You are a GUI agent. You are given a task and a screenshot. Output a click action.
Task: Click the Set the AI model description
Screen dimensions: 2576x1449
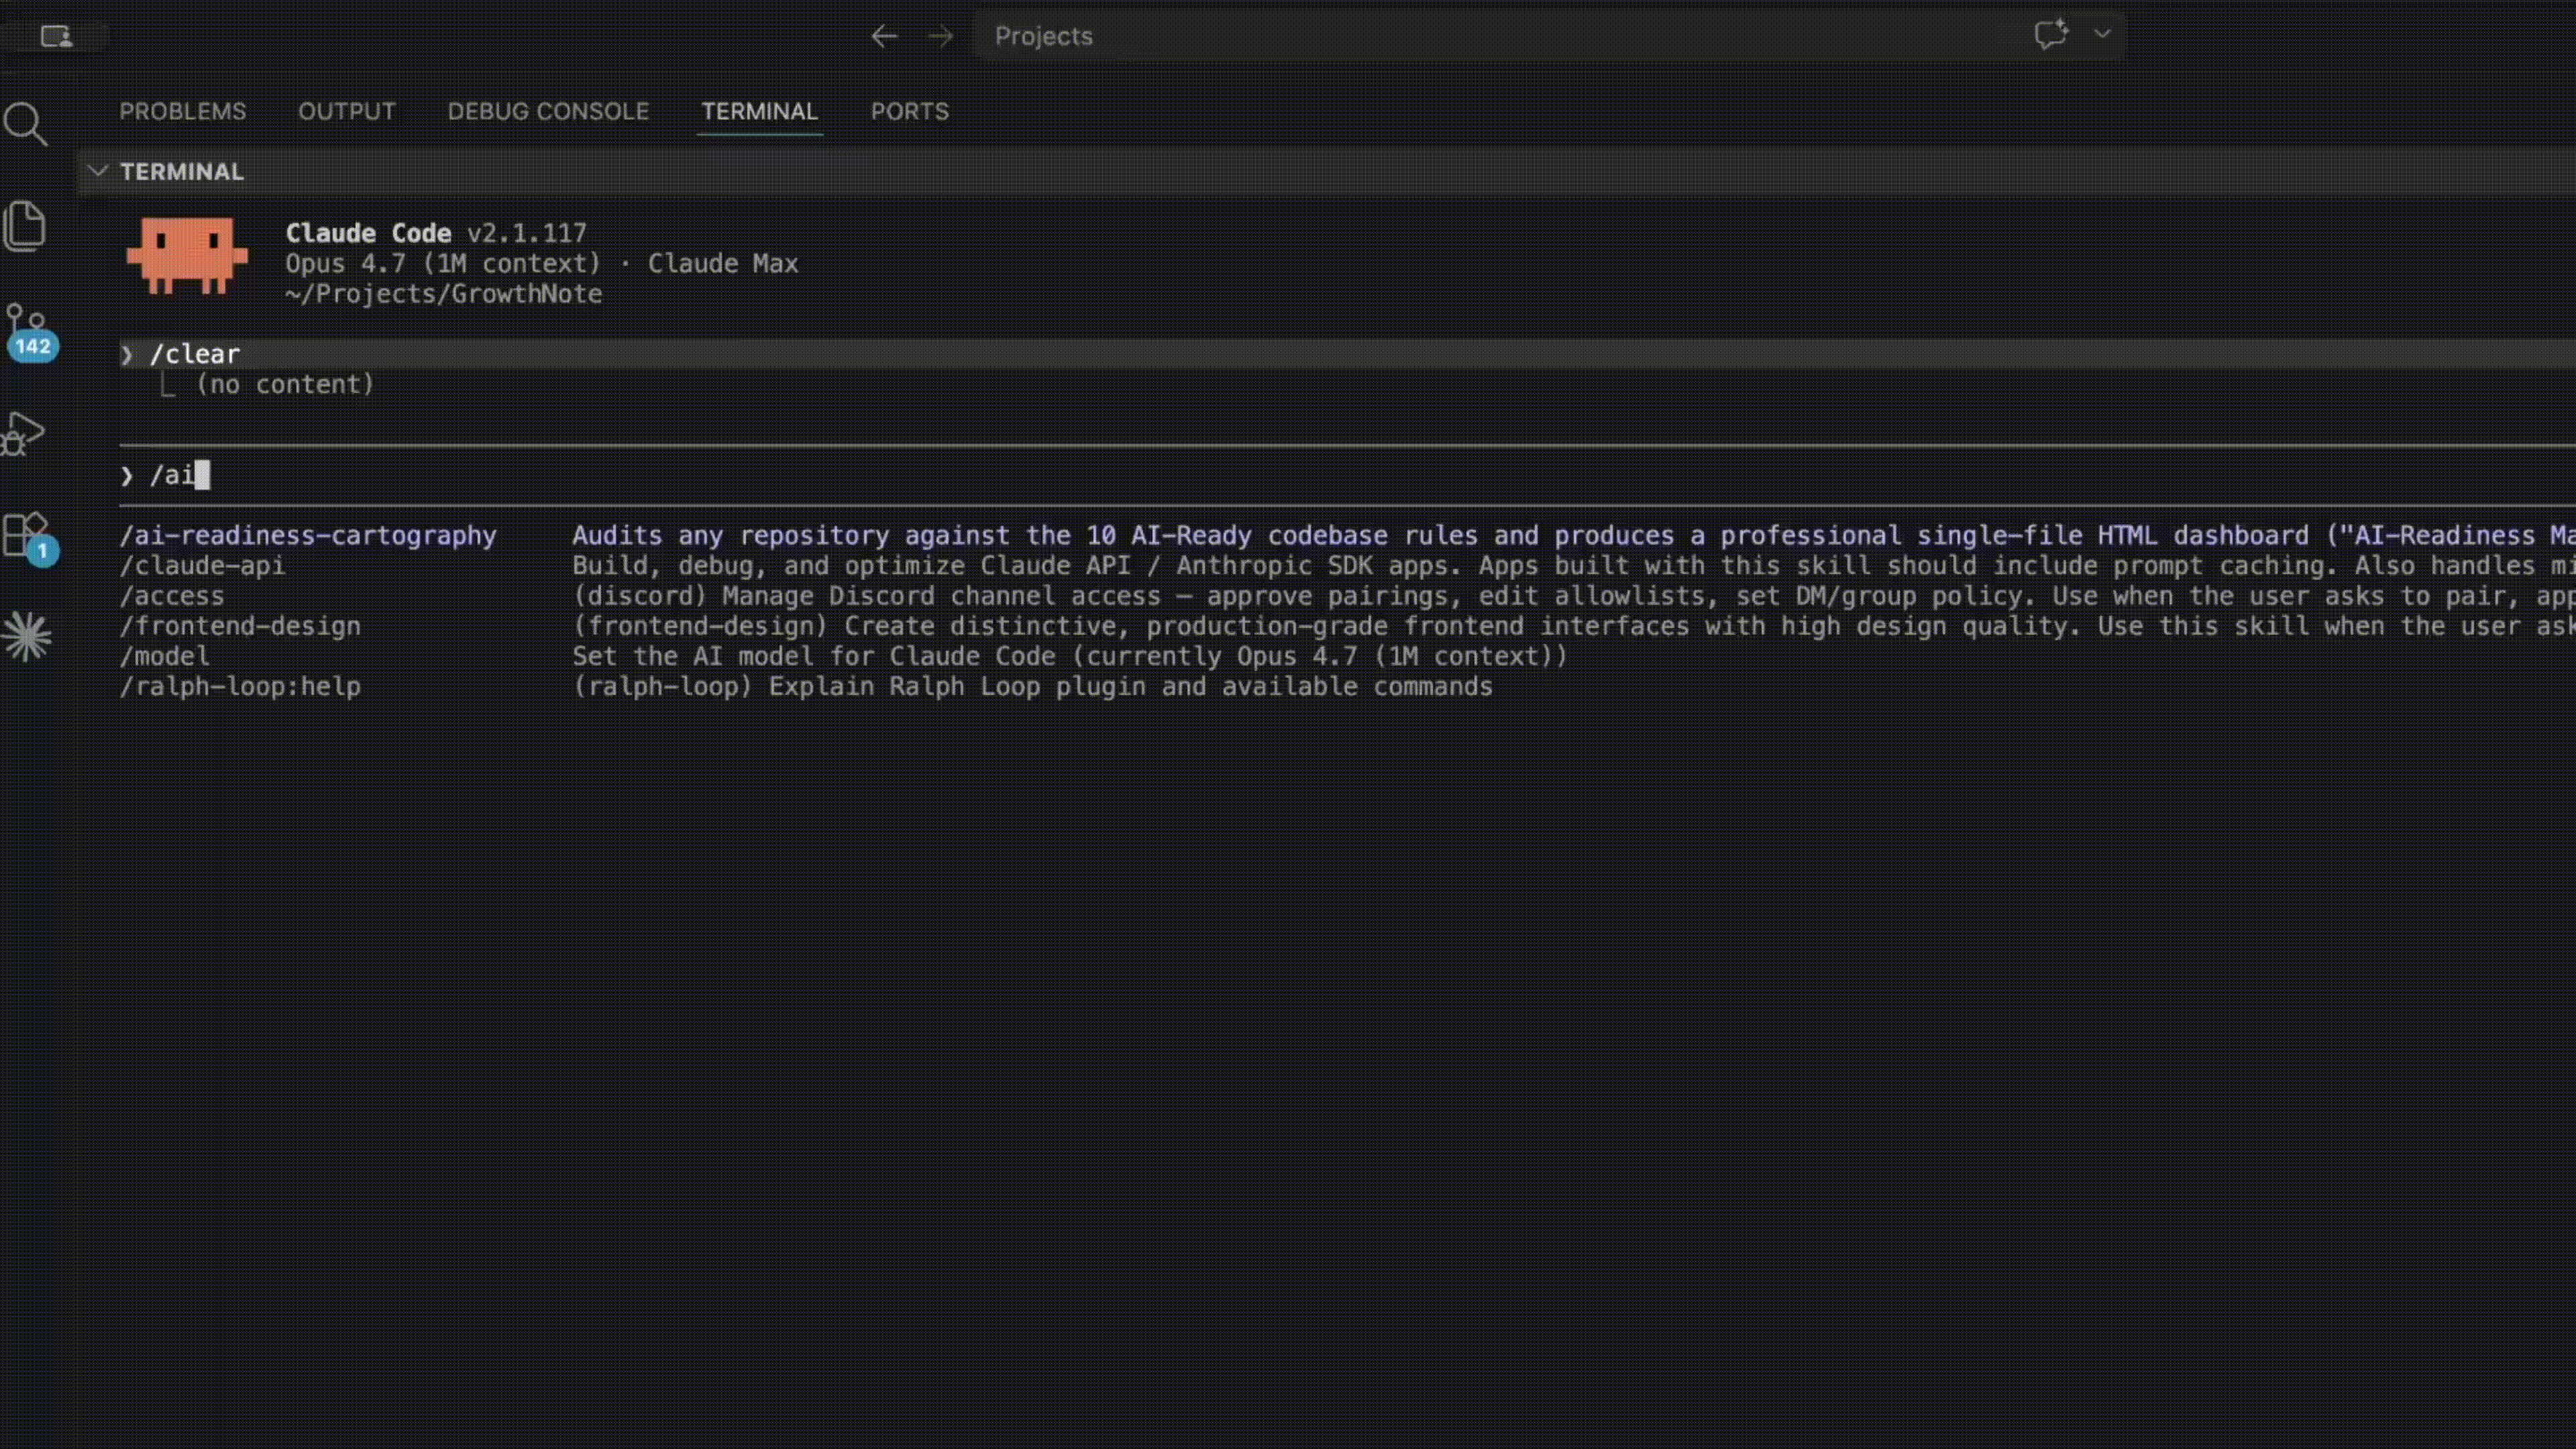[1070, 656]
